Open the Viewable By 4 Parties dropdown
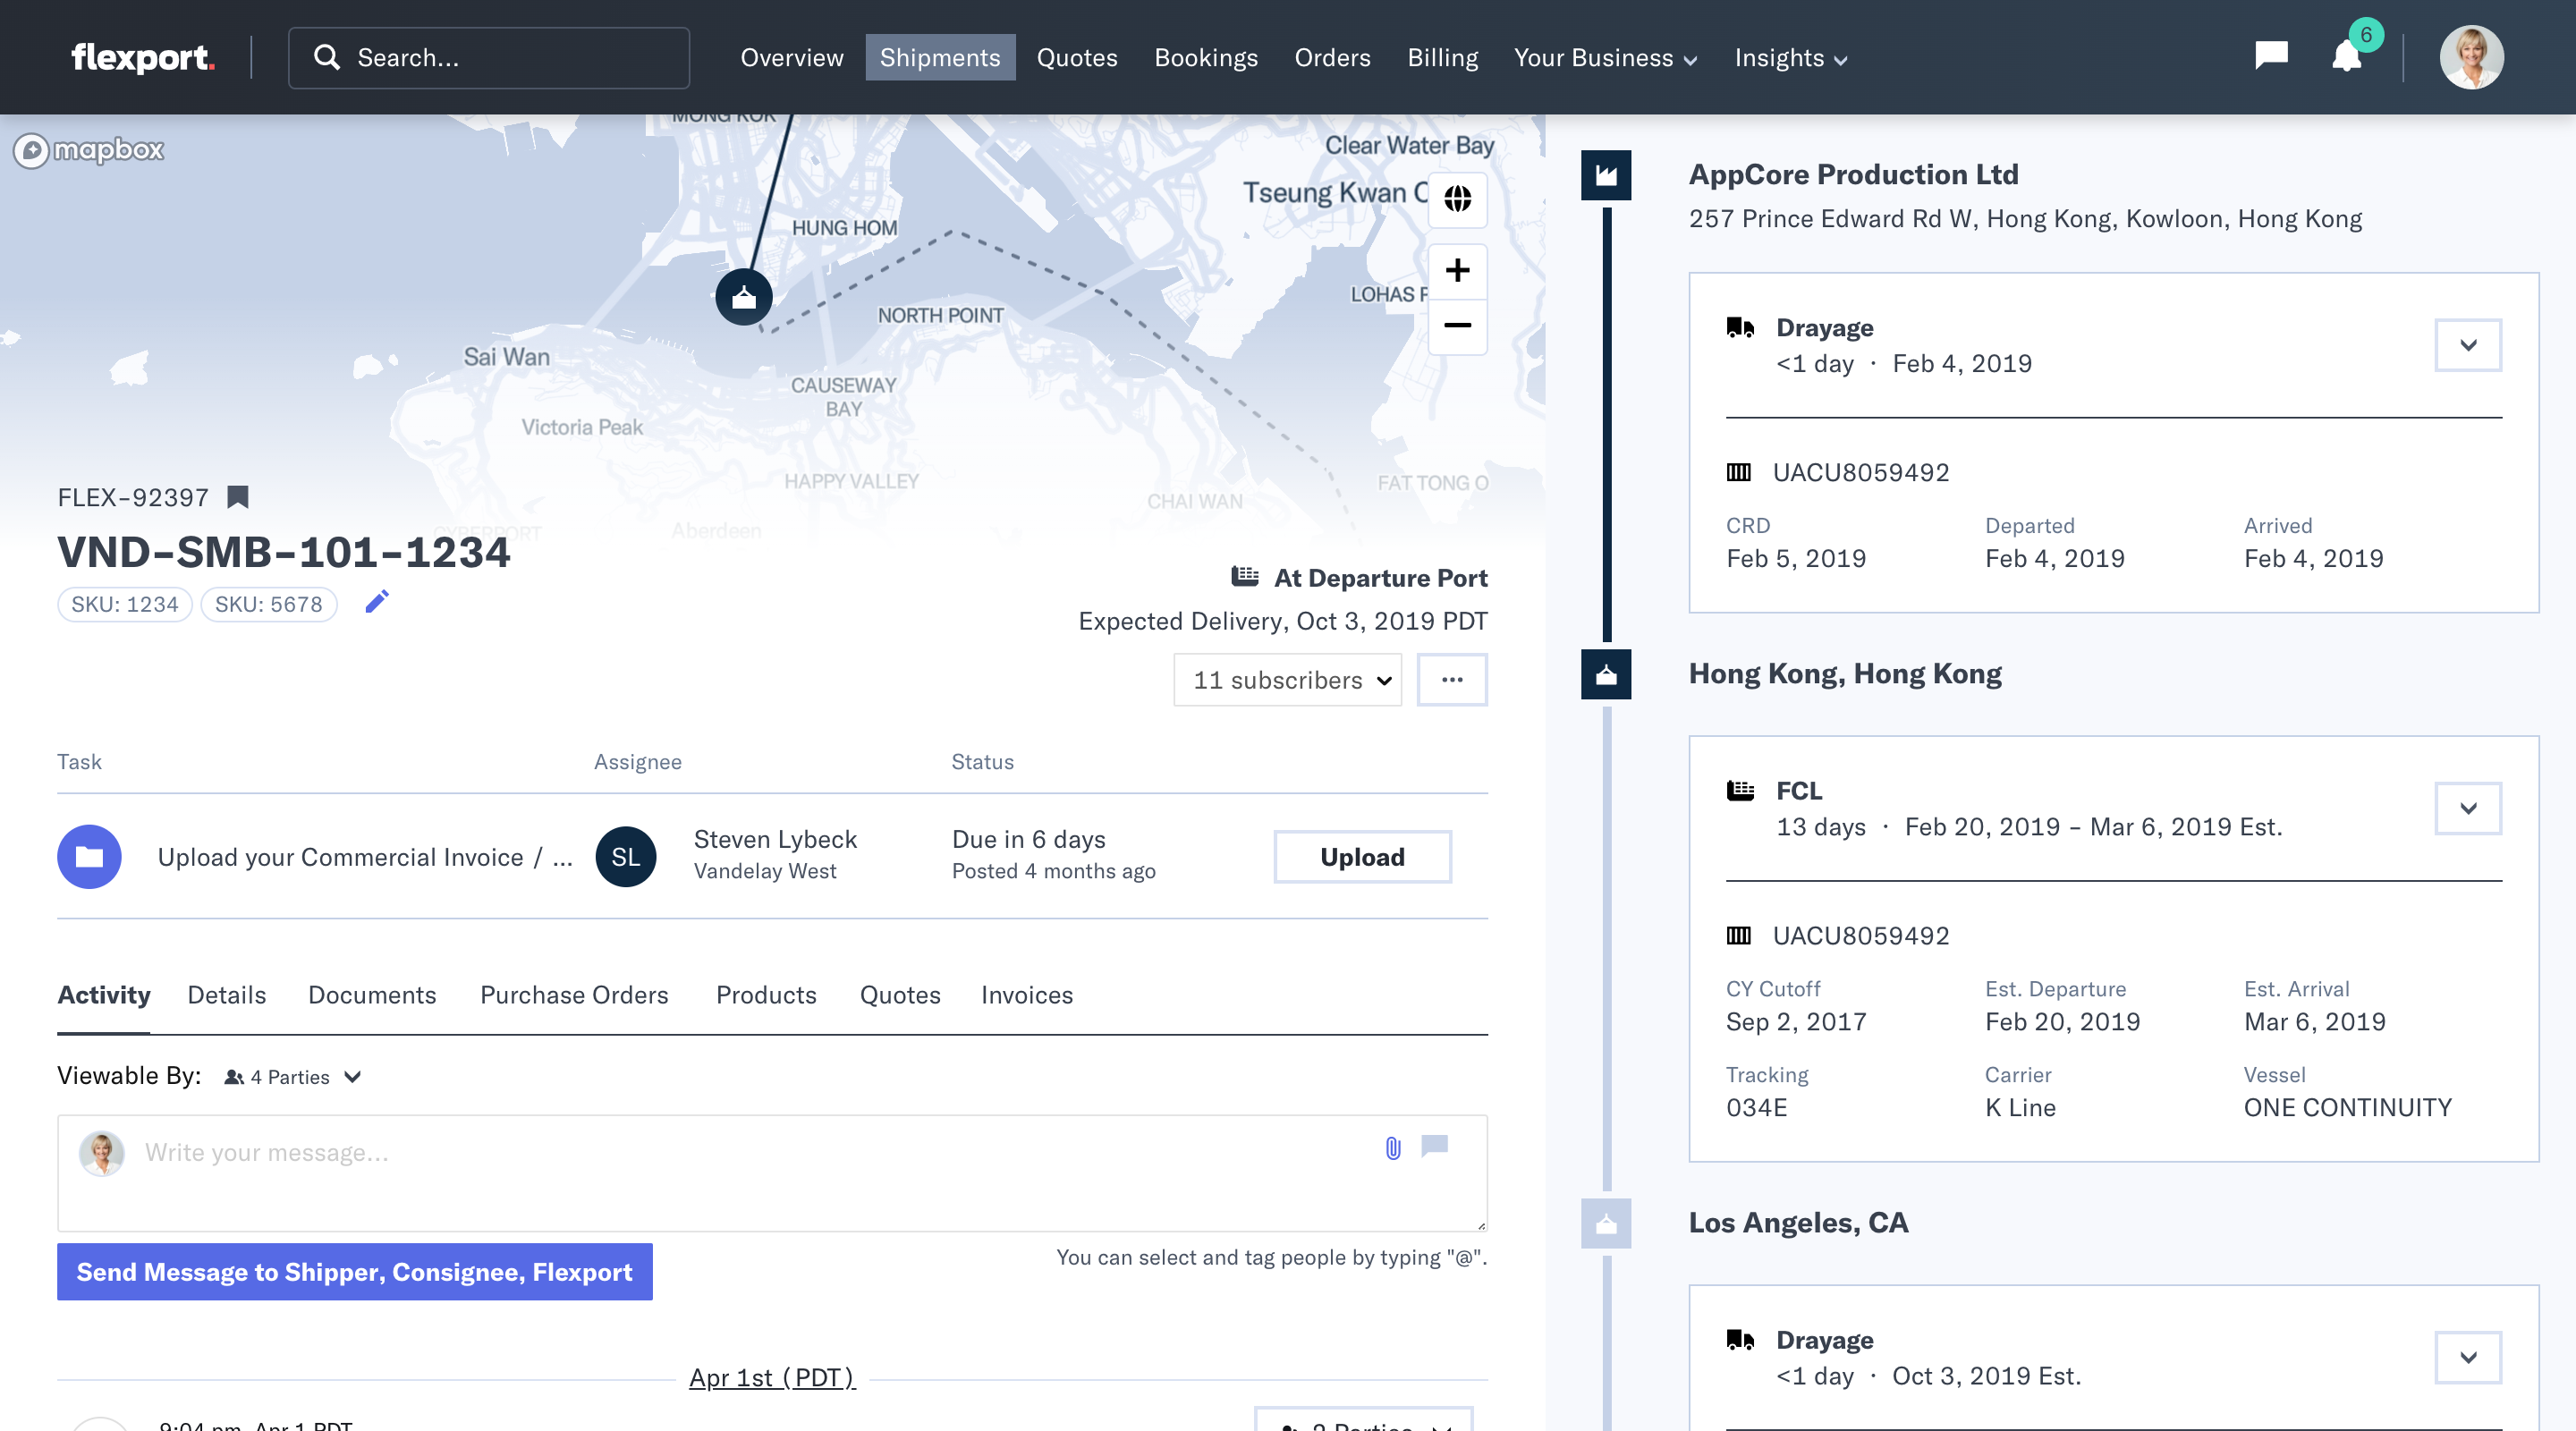This screenshot has width=2576, height=1431. coord(292,1077)
